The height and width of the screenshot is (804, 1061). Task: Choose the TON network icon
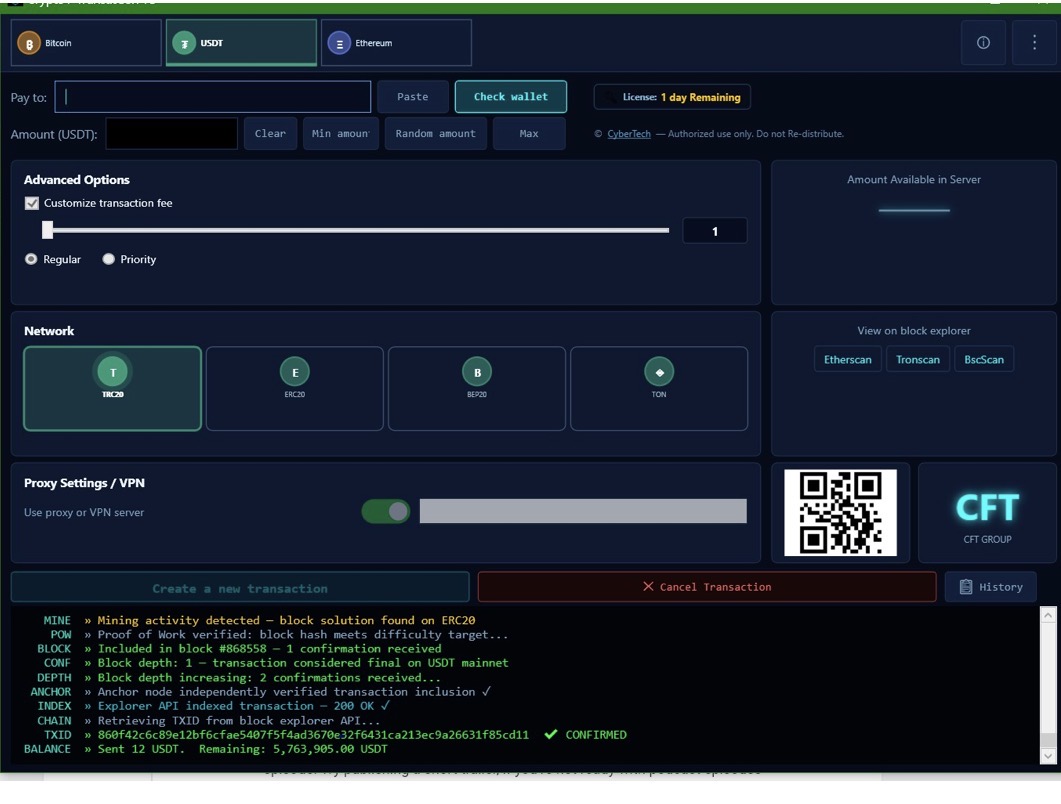click(x=659, y=372)
